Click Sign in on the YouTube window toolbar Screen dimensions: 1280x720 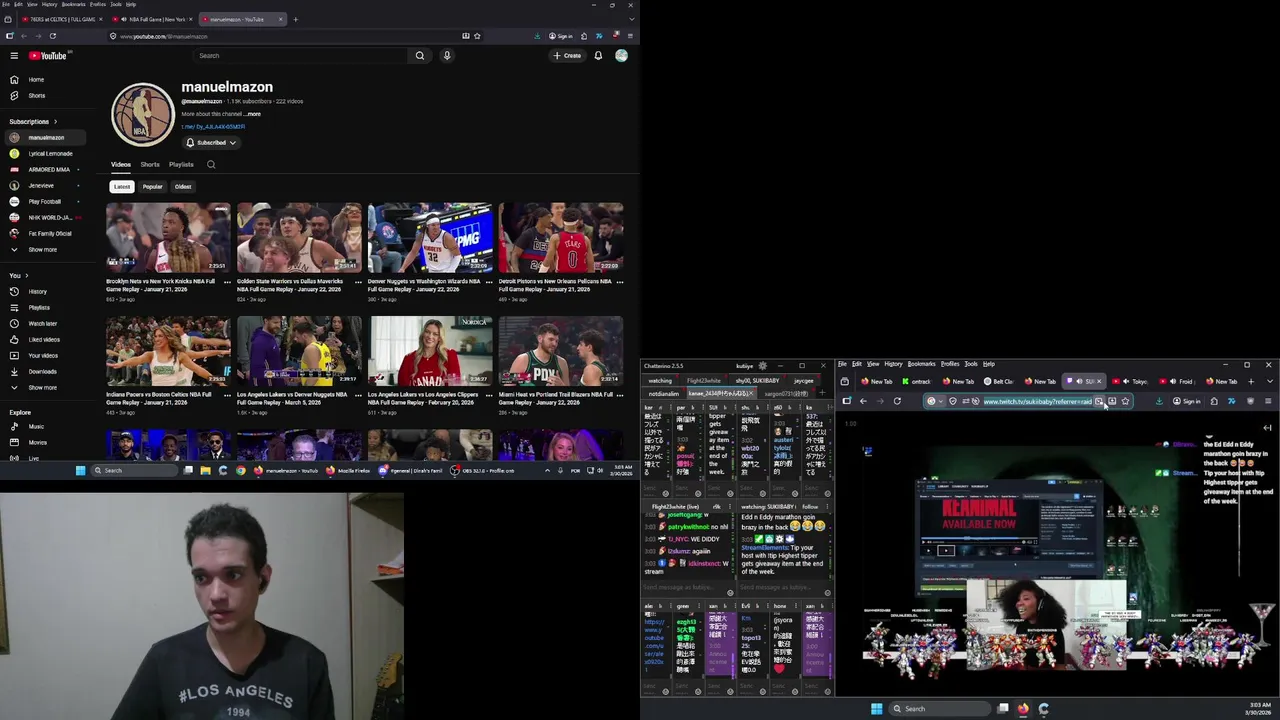point(561,36)
